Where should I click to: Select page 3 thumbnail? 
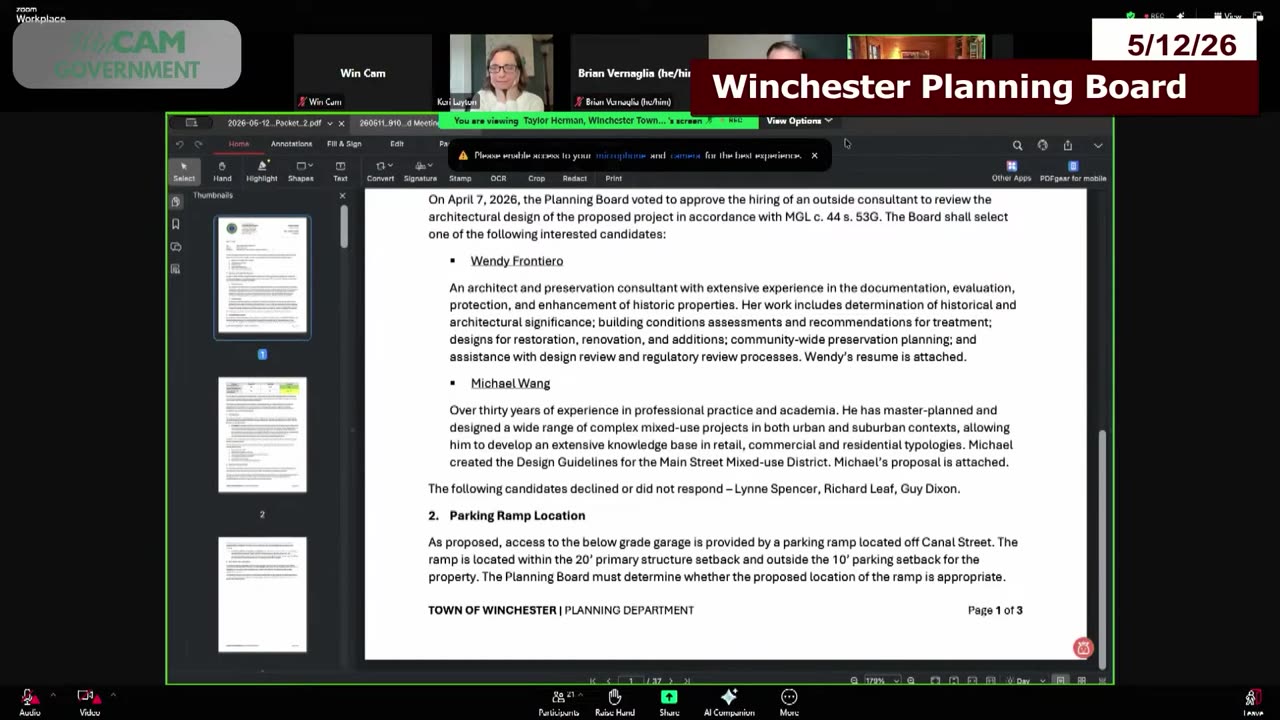[262, 594]
